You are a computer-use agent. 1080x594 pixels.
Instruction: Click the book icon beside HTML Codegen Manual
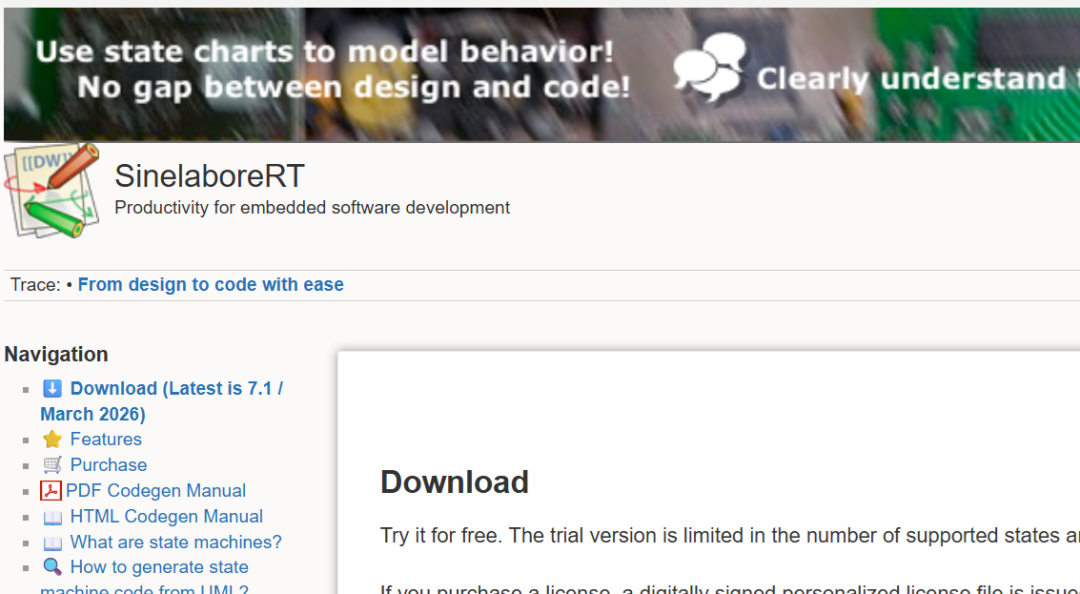(x=52, y=517)
